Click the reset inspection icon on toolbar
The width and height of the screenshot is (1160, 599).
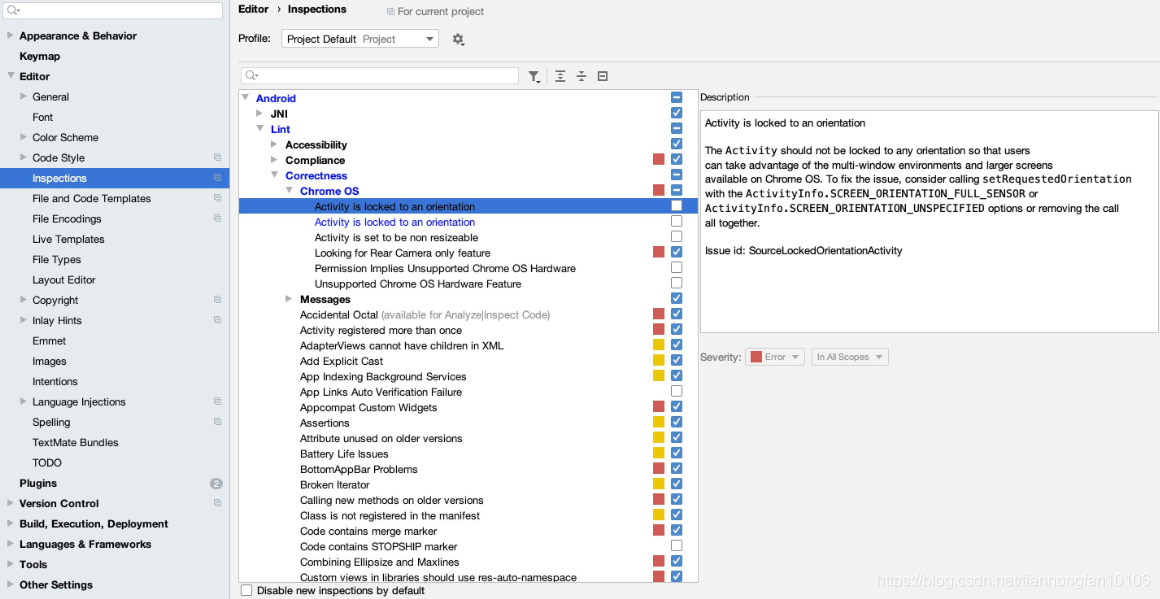tap(602, 76)
